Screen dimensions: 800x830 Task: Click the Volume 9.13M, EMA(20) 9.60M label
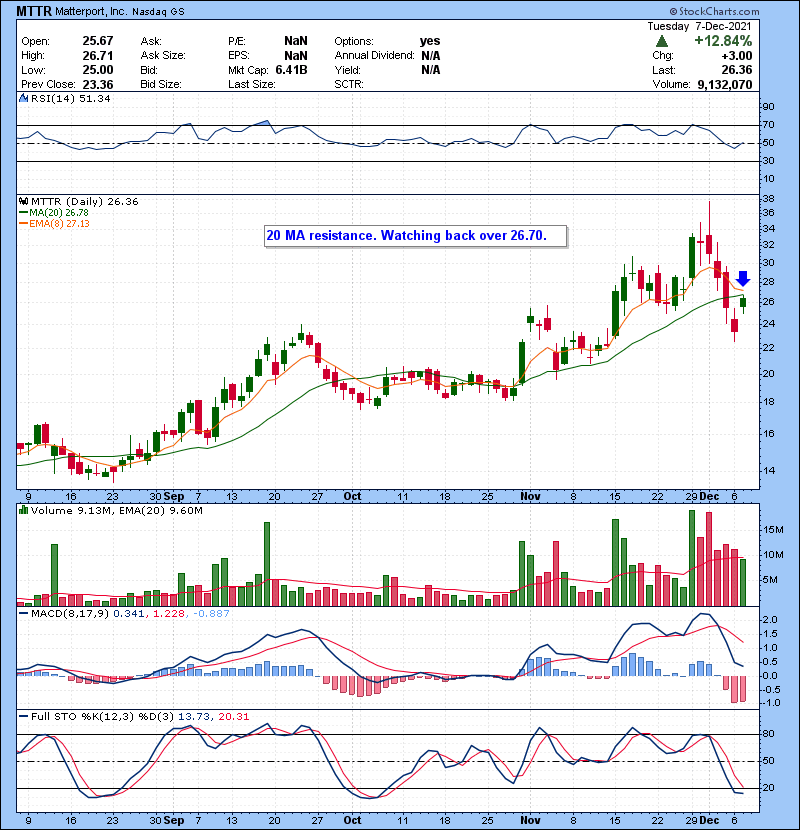point(116,511)
